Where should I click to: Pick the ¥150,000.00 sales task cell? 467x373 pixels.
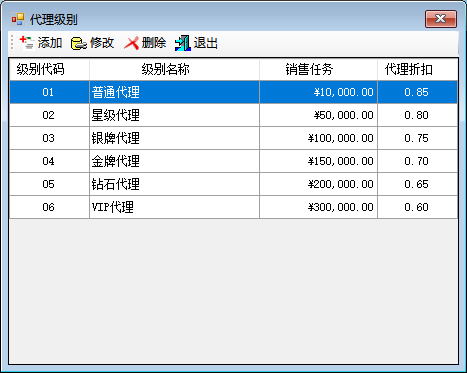coord(318,161)
